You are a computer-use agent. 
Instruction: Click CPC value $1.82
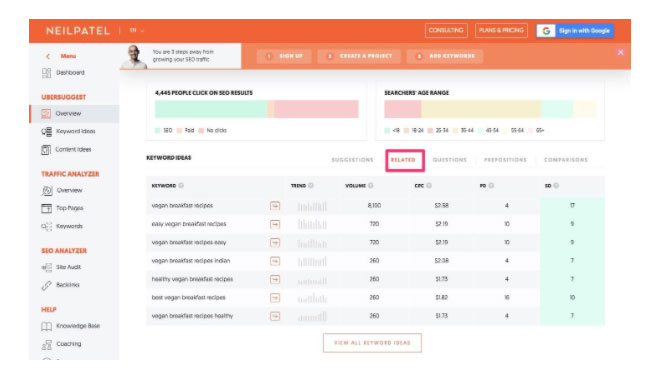(441, 298)
